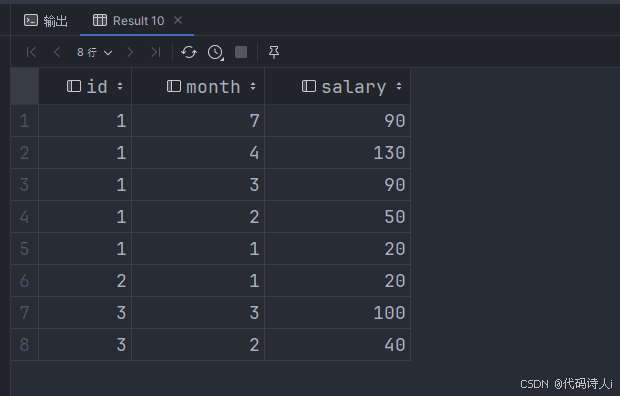Viewport: 620px width, 396px height.
Task: Click id cell 3 in row 7
Action: [85, 313]
